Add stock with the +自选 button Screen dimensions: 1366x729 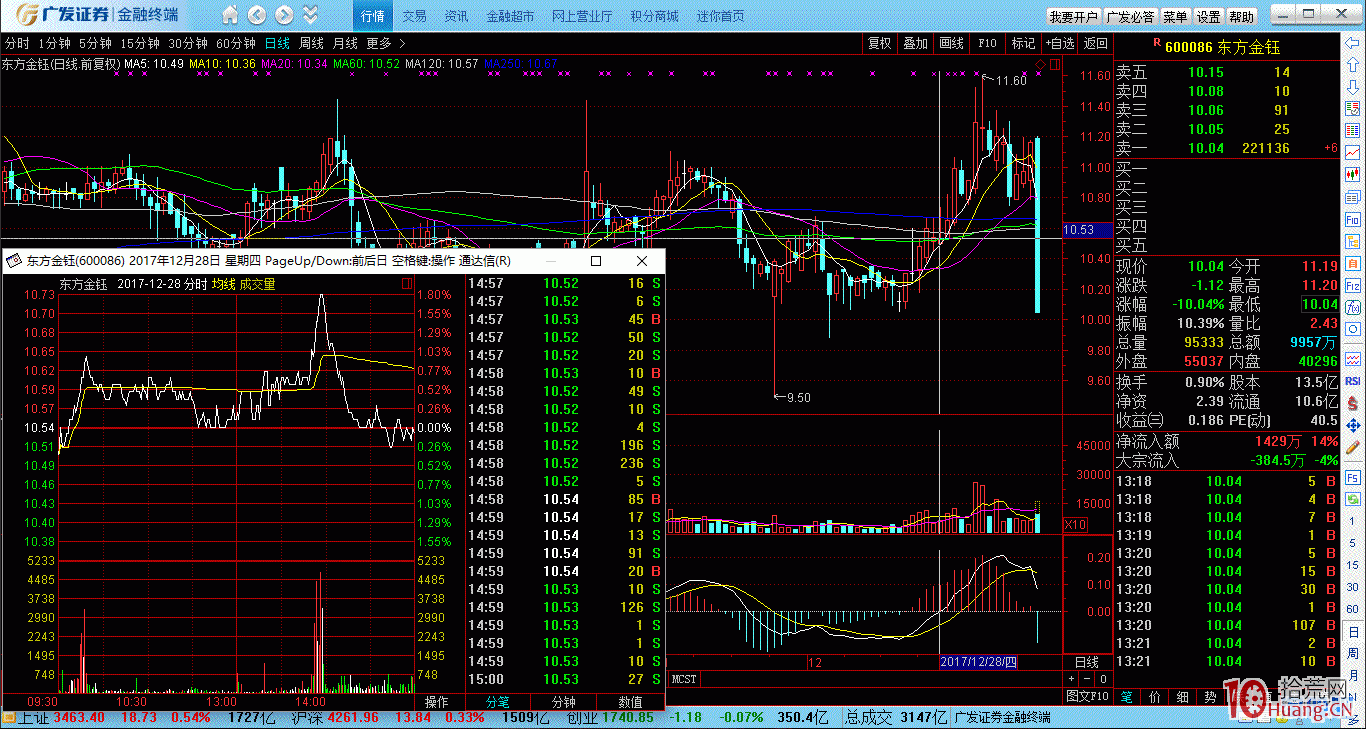[x=1059, y=43]
